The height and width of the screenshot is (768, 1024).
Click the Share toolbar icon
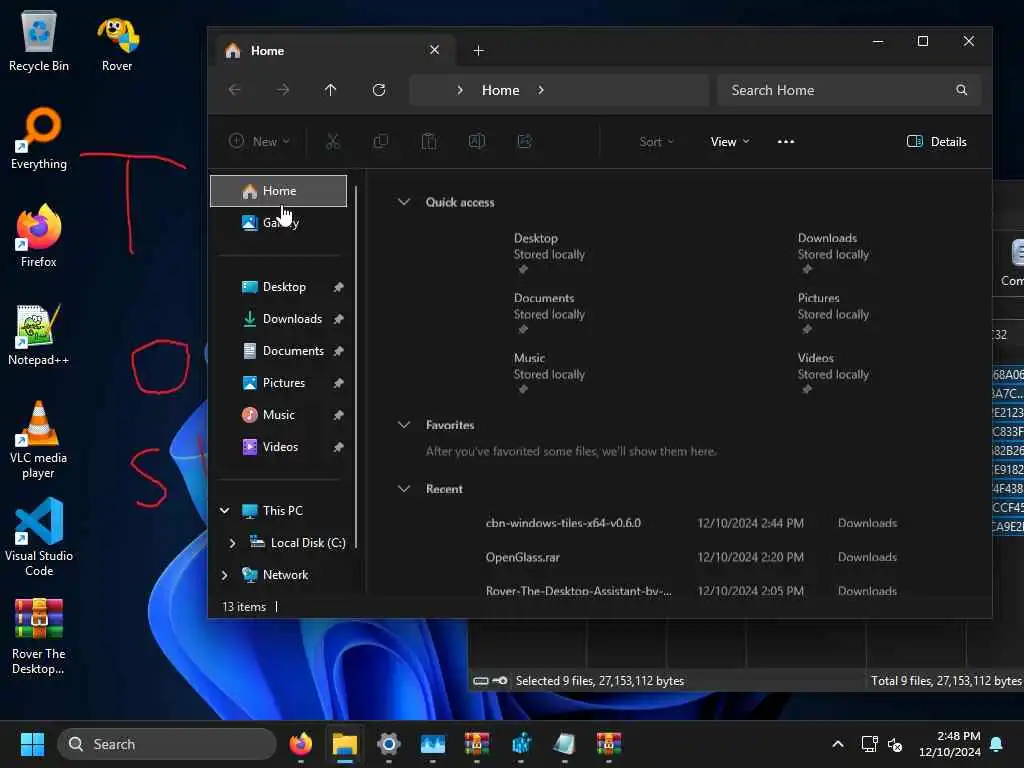525,142
